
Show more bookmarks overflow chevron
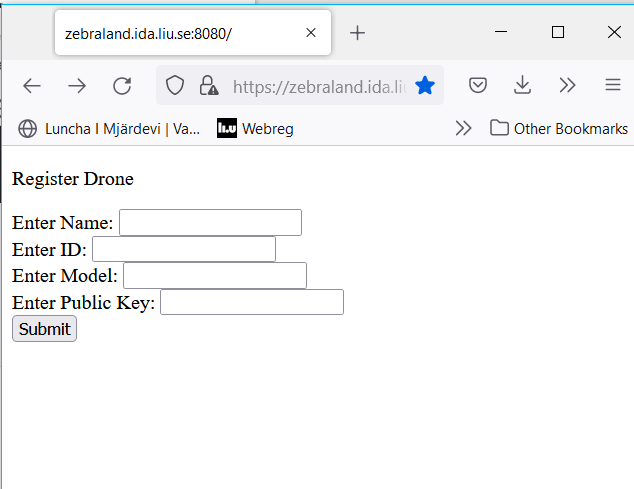coord(463,128)
